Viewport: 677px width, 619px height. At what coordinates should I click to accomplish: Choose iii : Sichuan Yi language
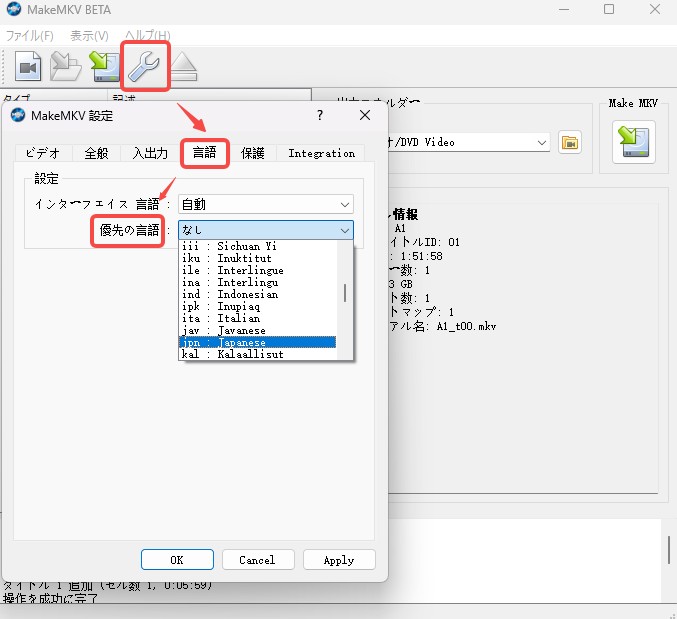(257, 246)
